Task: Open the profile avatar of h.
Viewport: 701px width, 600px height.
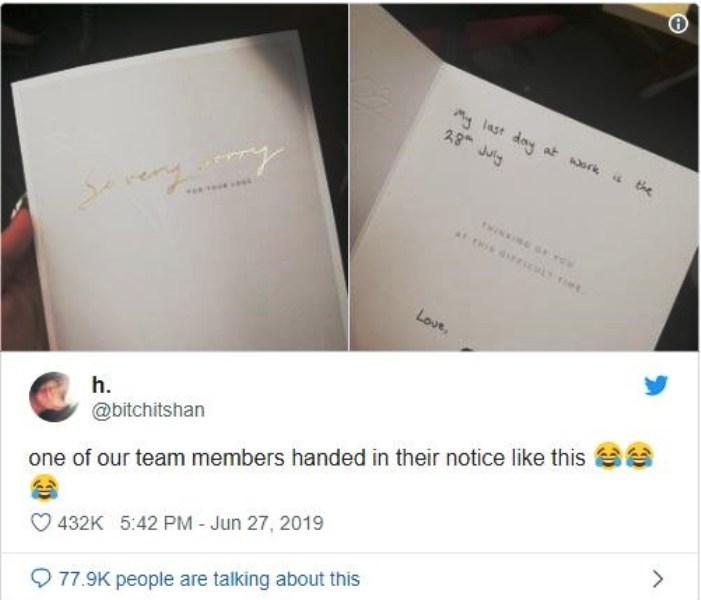Action: click(54, 397)
